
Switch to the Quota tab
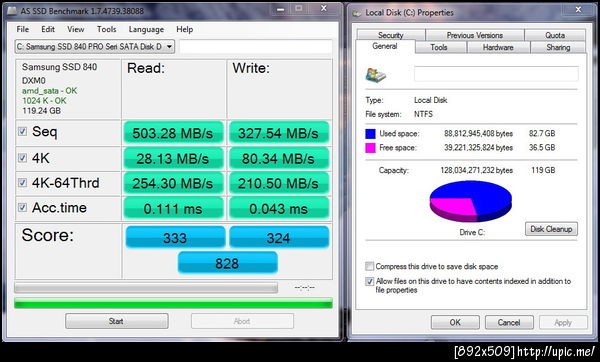tap(555, 35)
